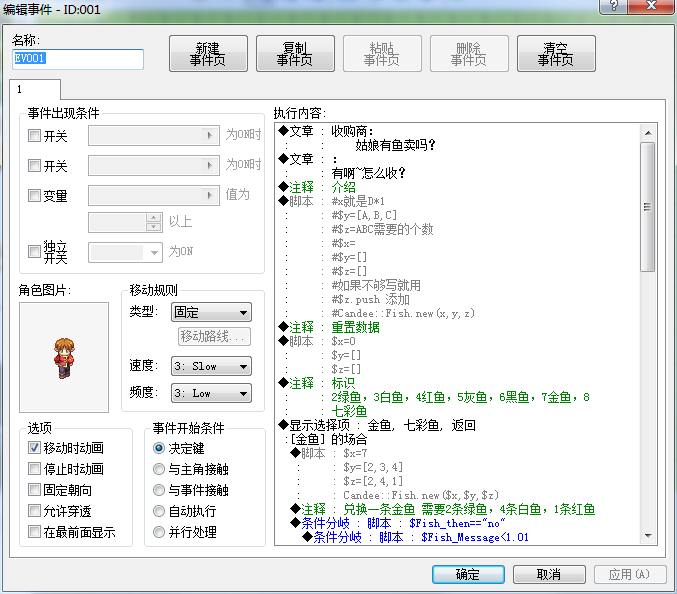
Task: Enable the 变量 condition checkbox
Action: coord(34,196)
